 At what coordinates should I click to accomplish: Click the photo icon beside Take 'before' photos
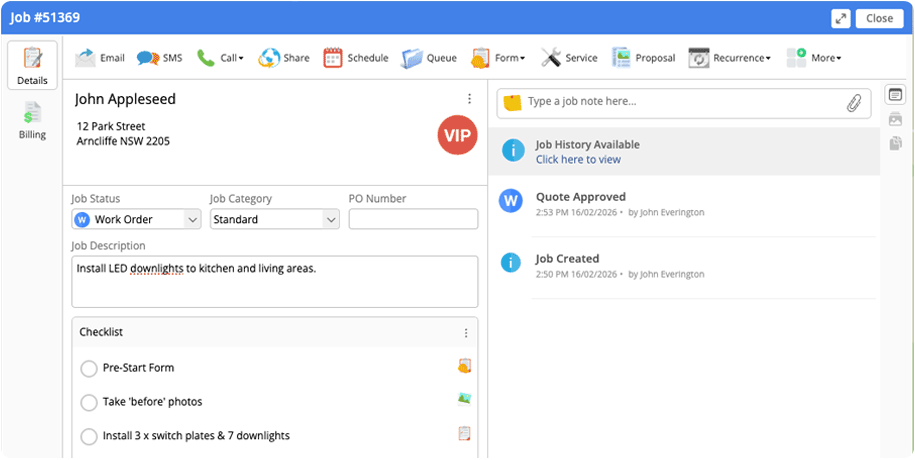tap(465, 399)
